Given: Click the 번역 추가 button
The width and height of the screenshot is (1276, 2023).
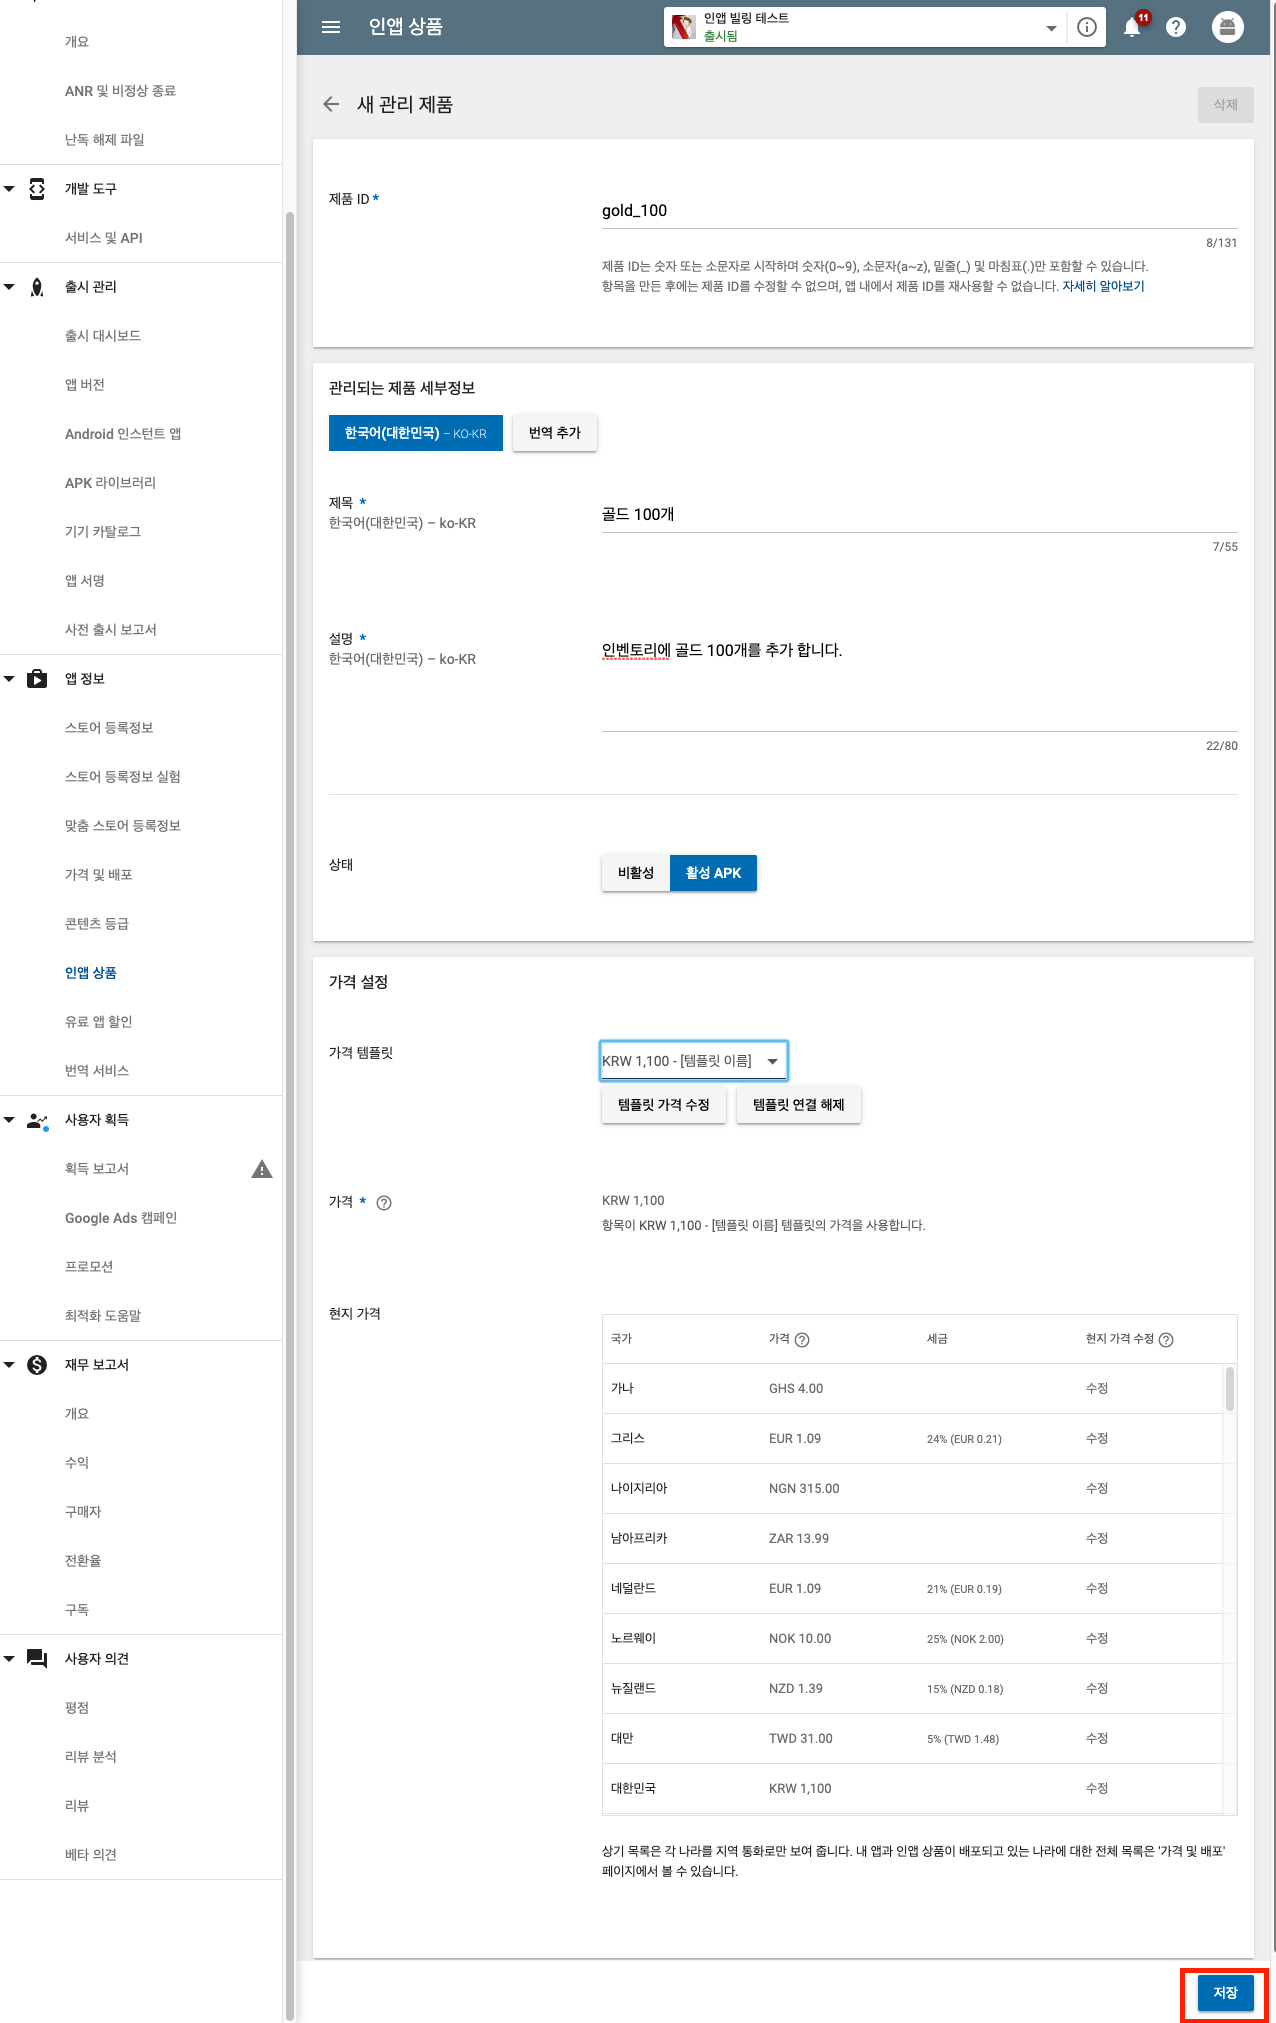Looking at the screenshot, I should (x=555, y=433).
